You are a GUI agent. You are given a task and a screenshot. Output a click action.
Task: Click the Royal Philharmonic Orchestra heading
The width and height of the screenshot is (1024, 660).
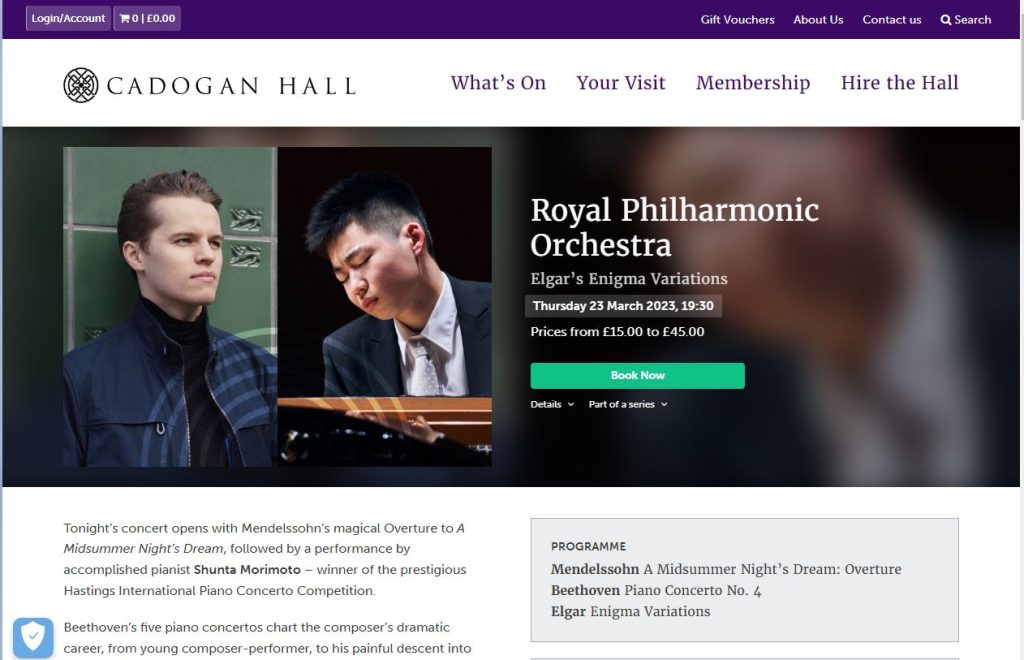pos(675,228)
